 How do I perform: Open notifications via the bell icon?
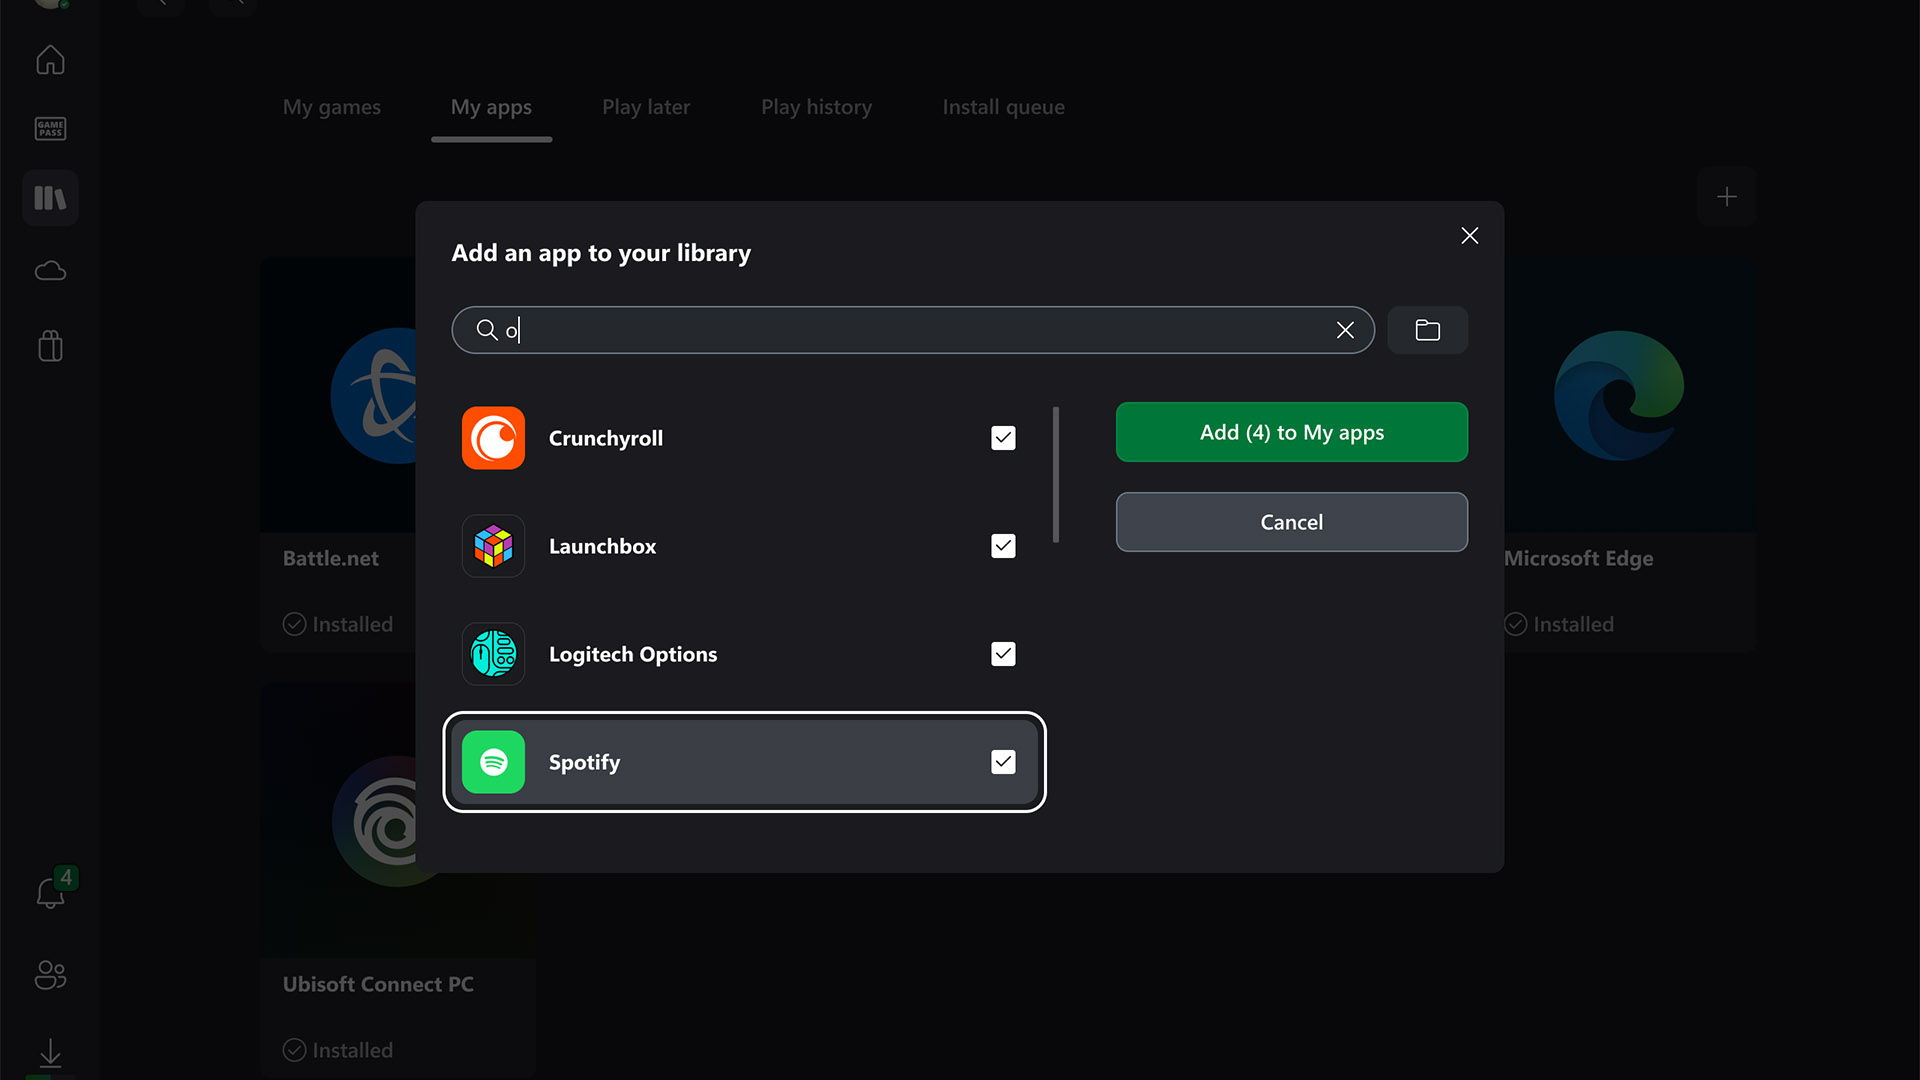[49, 893]
